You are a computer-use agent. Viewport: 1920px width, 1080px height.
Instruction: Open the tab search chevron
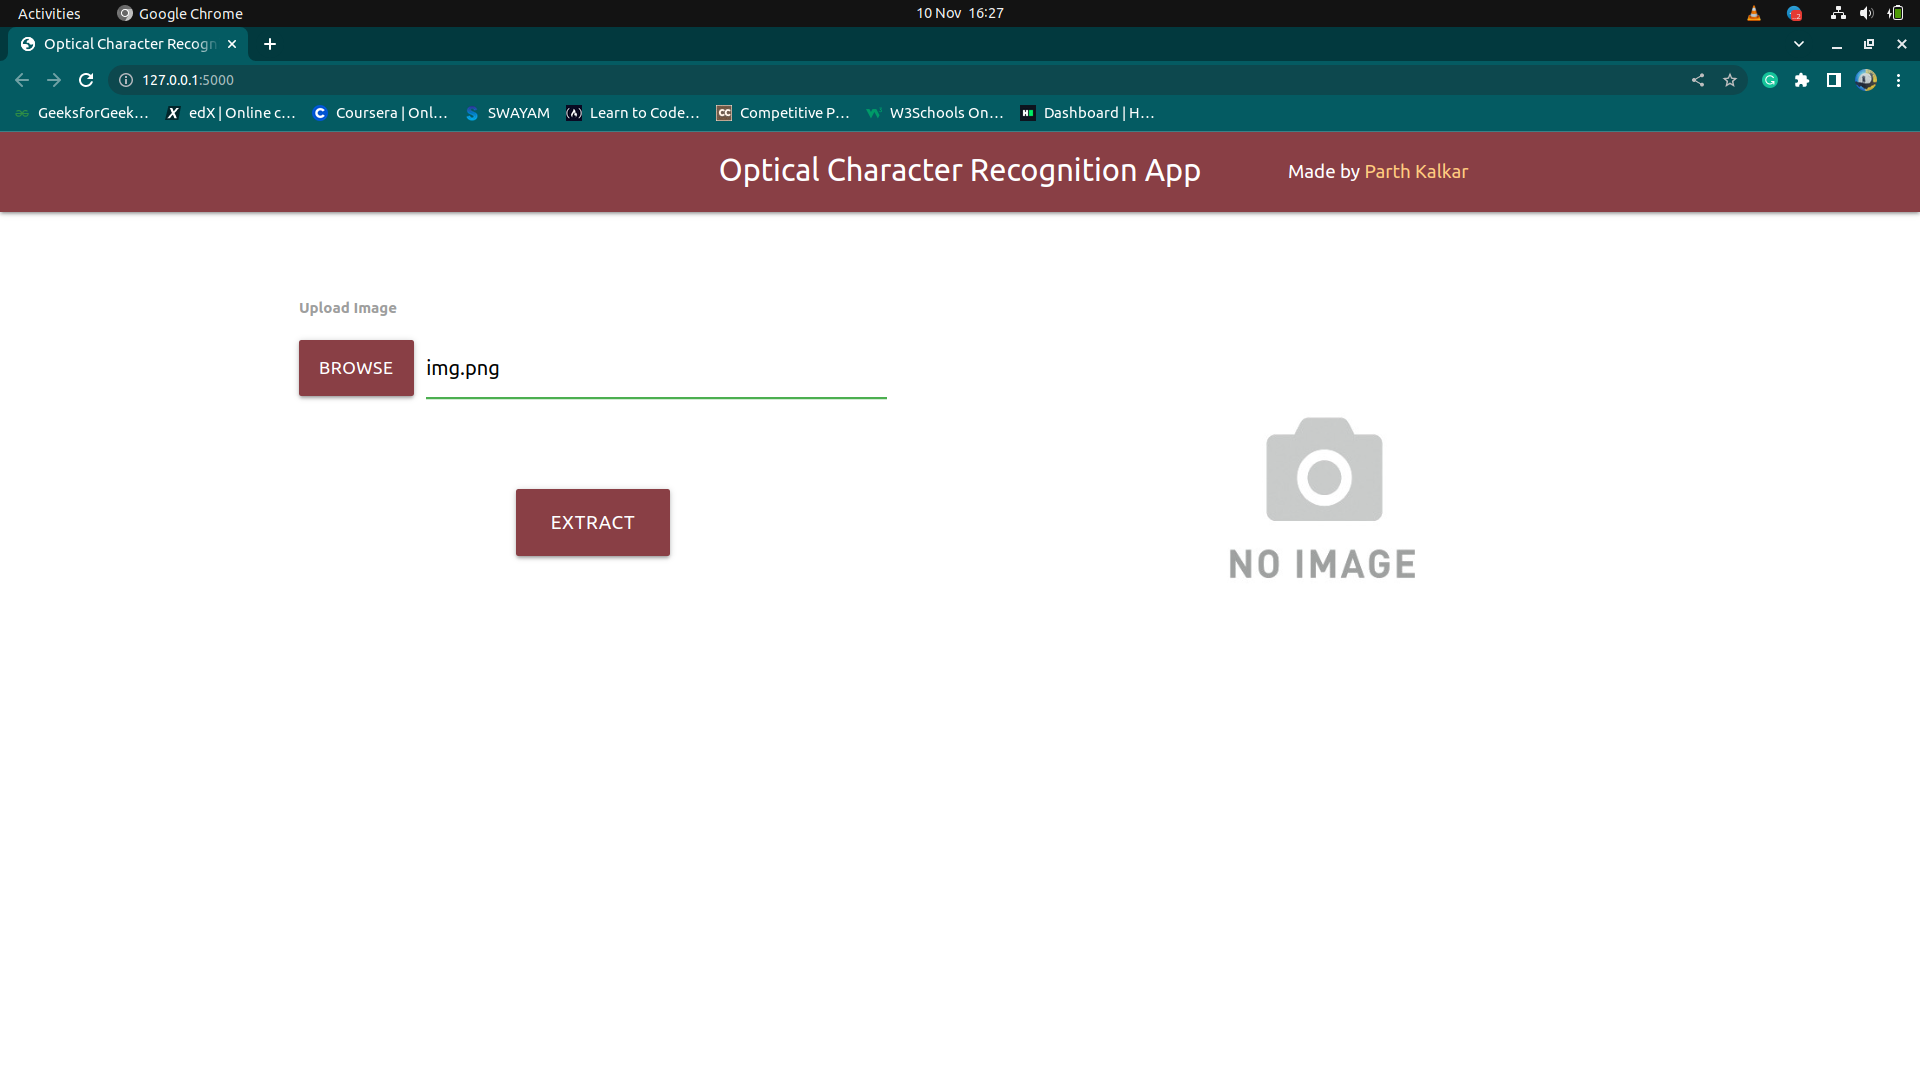coord(1798,44)
